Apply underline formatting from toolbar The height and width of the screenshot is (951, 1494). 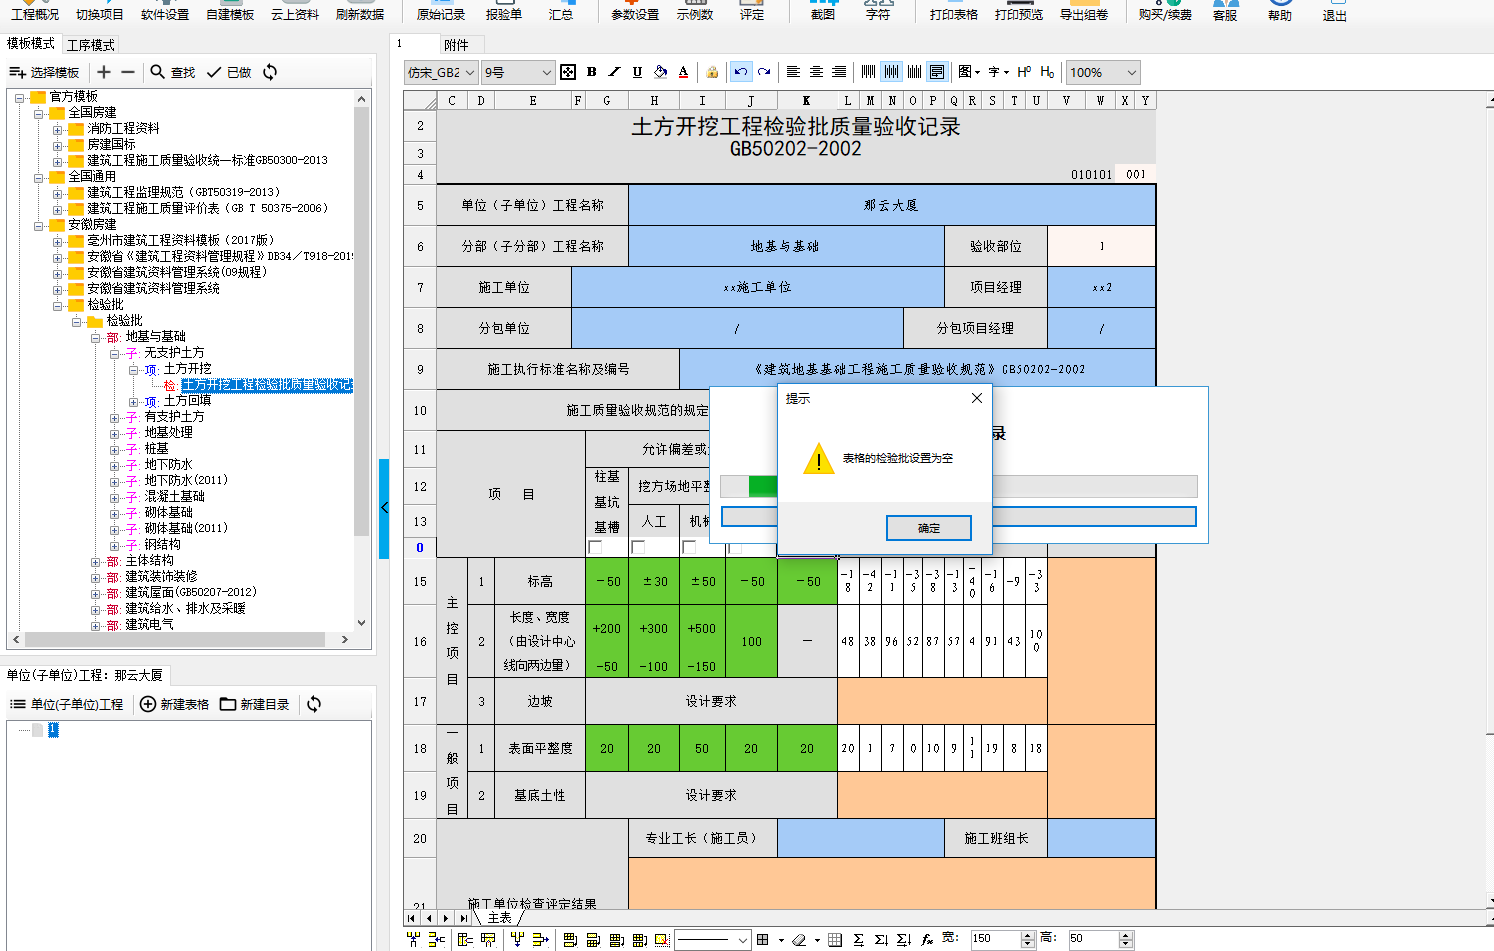(637, 72)
